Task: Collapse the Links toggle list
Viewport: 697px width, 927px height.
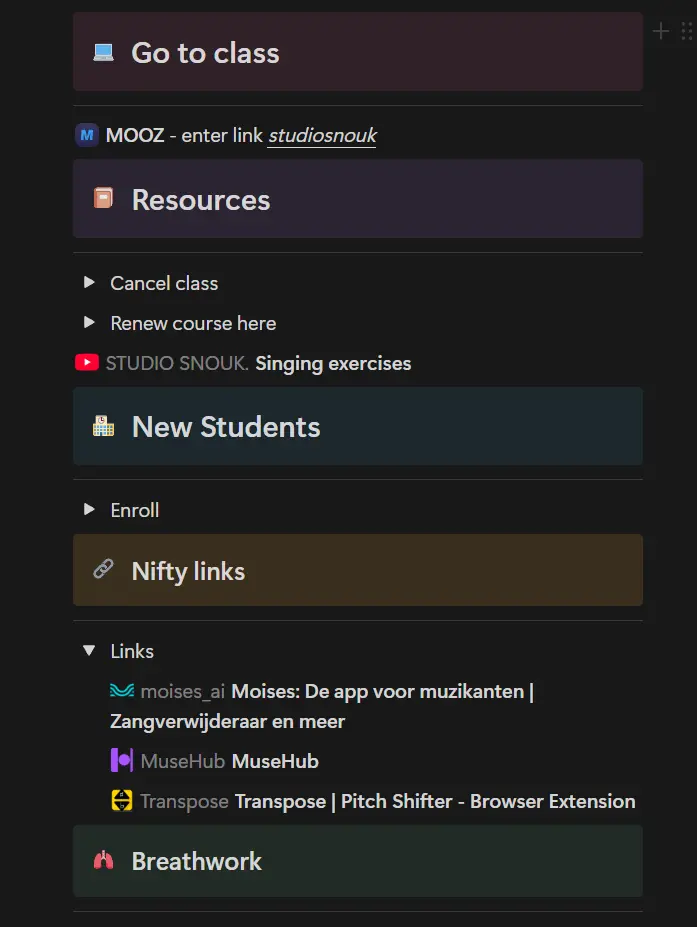Action: point(89,651)
